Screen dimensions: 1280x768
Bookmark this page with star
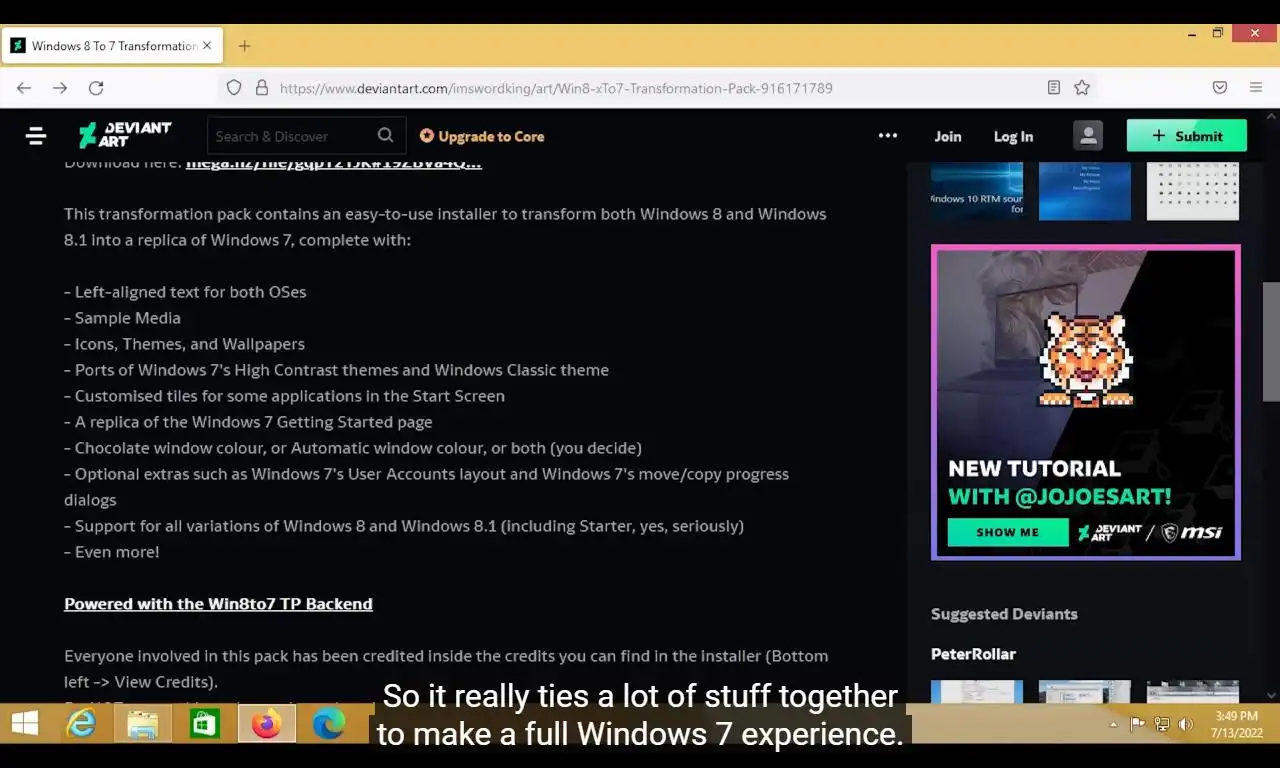coord(1082,88)
